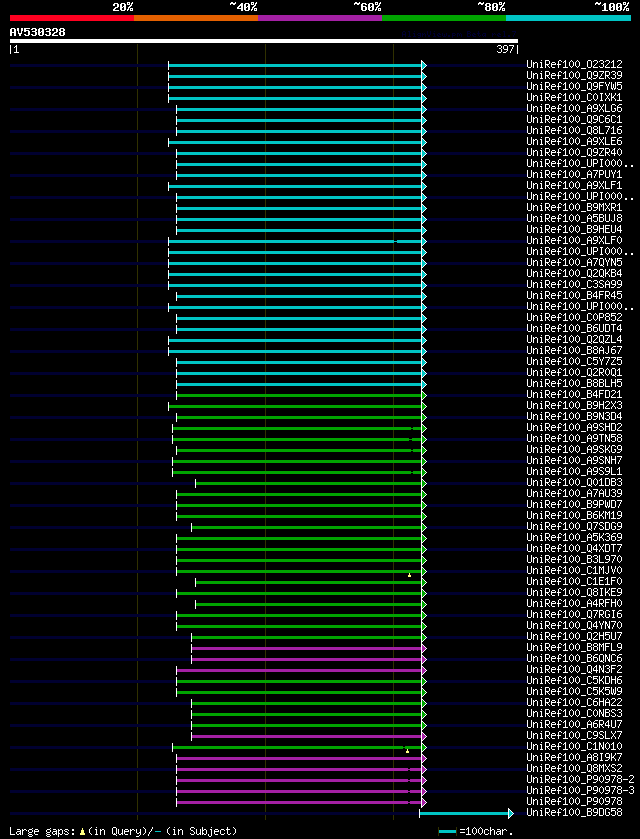Click the UniRef100_C5Y7Z5 label

(x=574, y=362)
